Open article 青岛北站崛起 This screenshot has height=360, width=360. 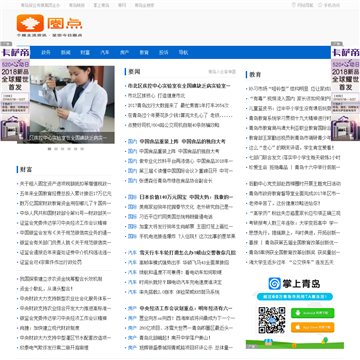point(175,338)
